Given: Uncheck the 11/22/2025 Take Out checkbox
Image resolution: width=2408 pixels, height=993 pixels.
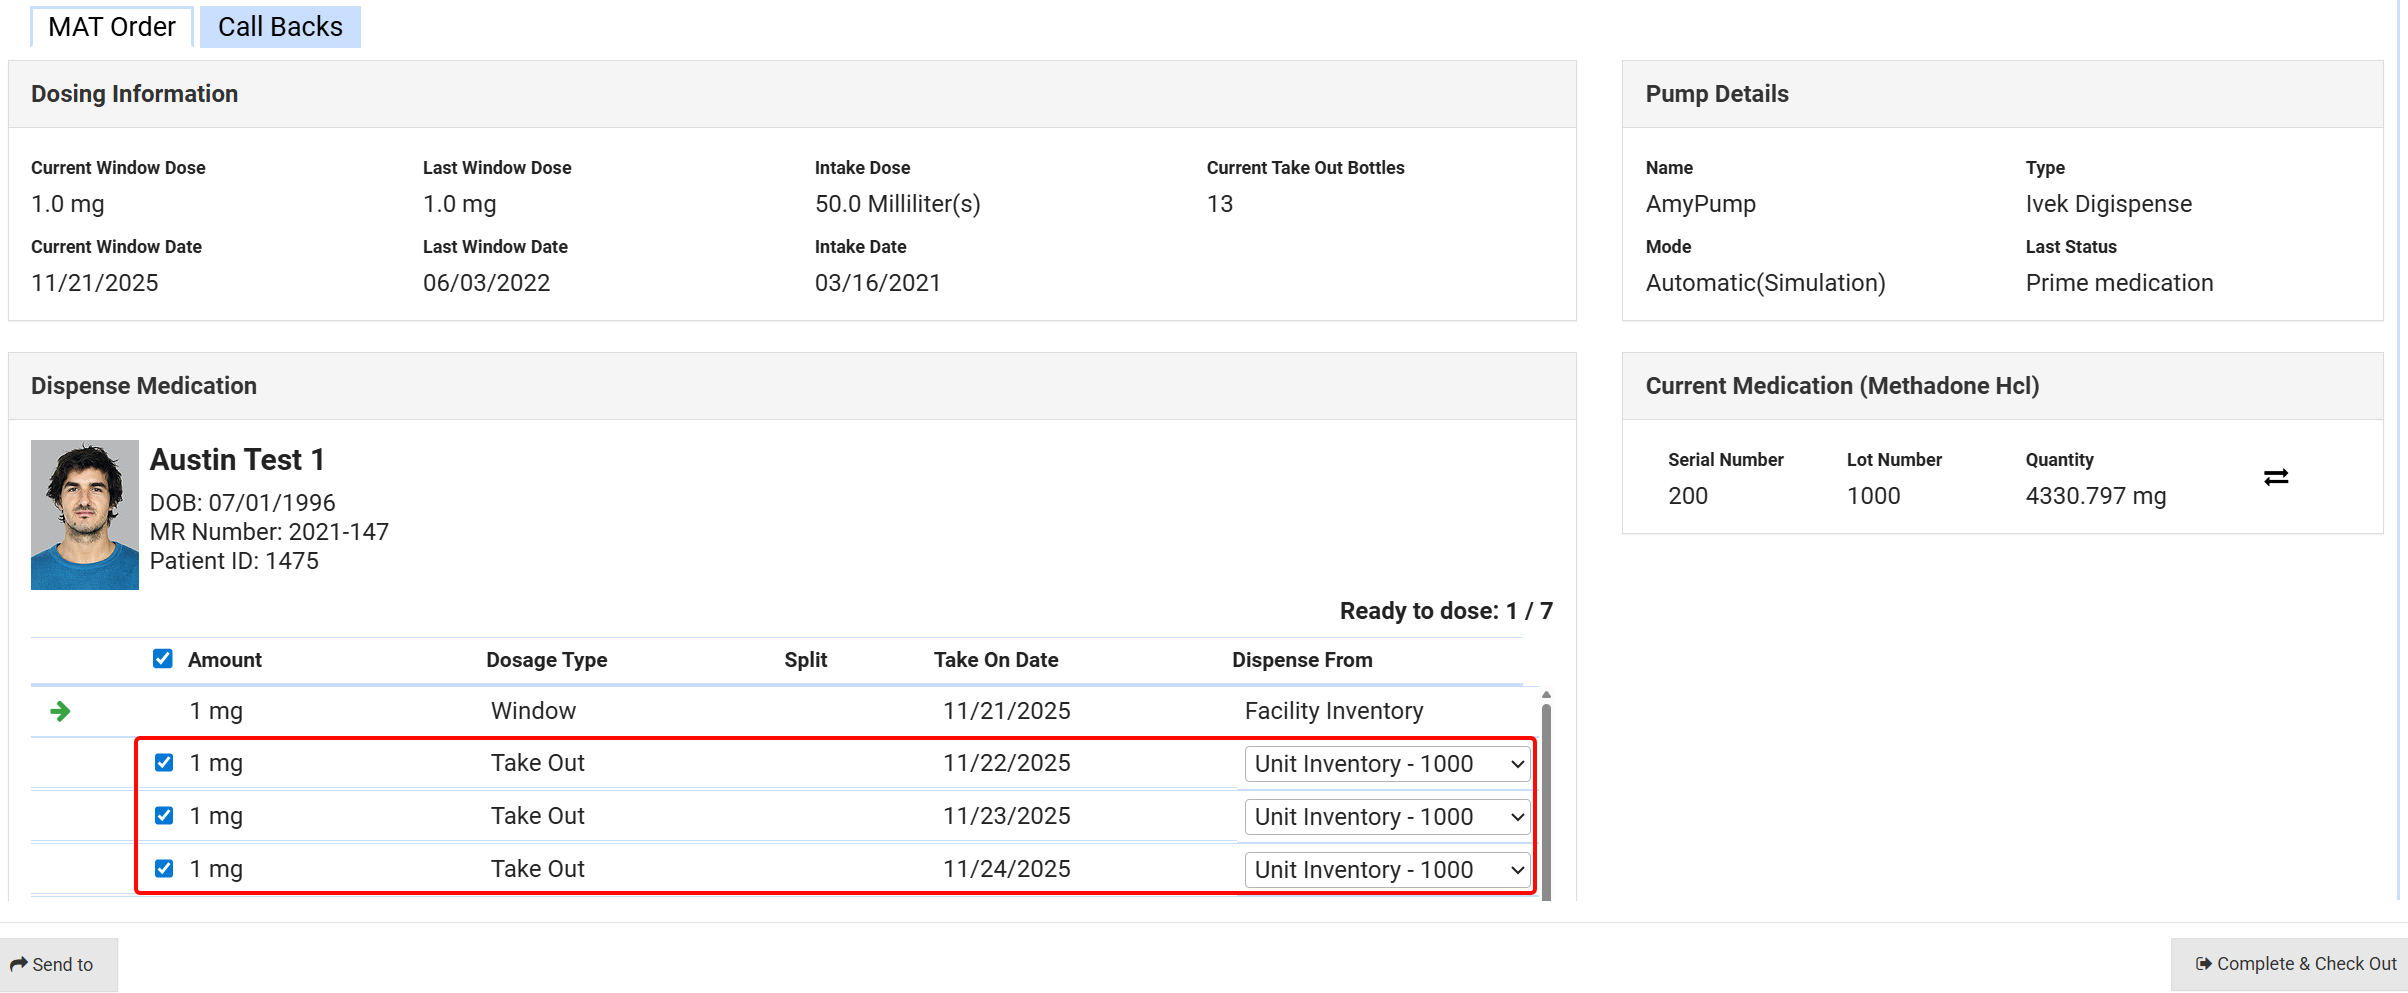Looking at the screenshot, I should point(164,763).
